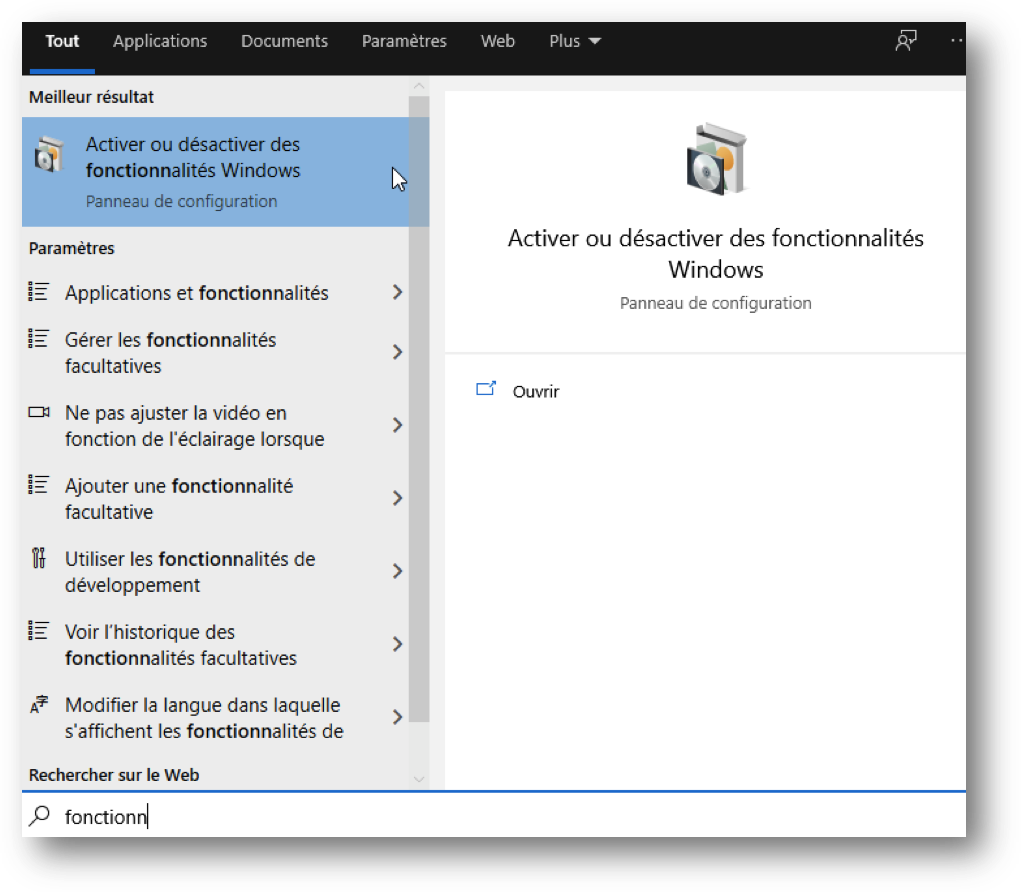This screenshot has width=1021, height=892.
Task: Open the Plus dropdown filter
Action: (x=574, y=41)
